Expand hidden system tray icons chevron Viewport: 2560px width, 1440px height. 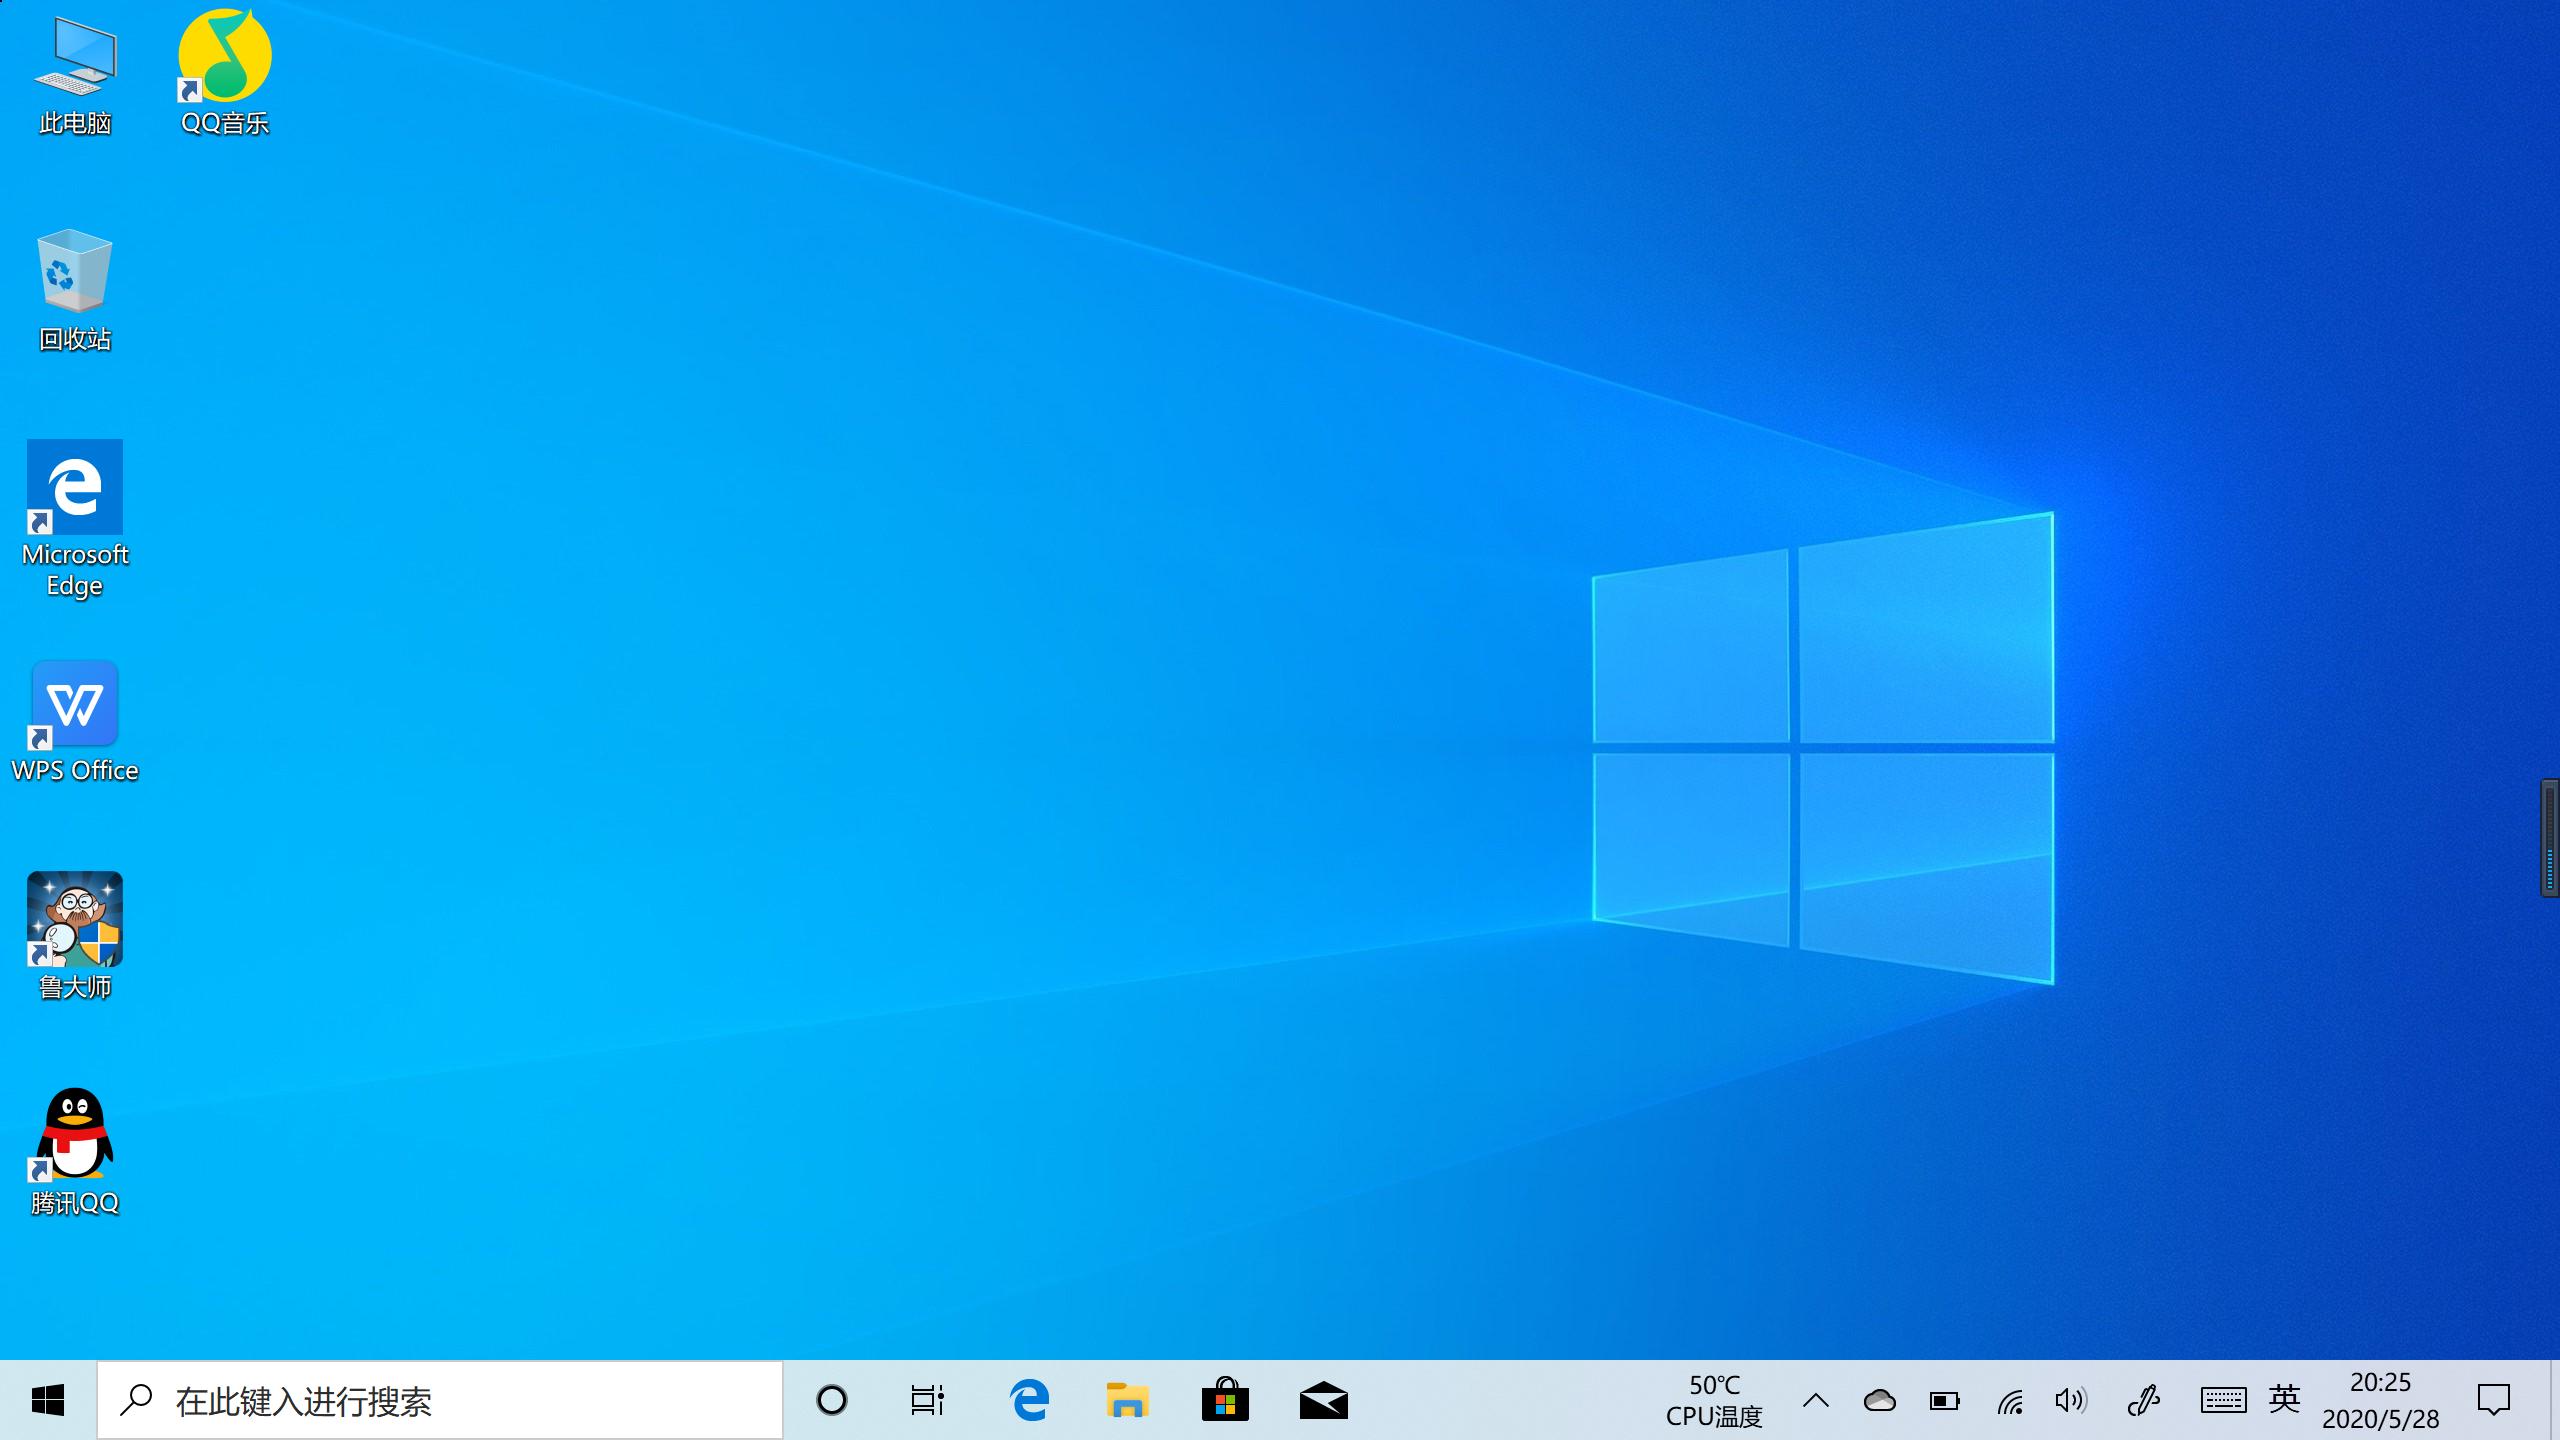pos(1816,1400)
